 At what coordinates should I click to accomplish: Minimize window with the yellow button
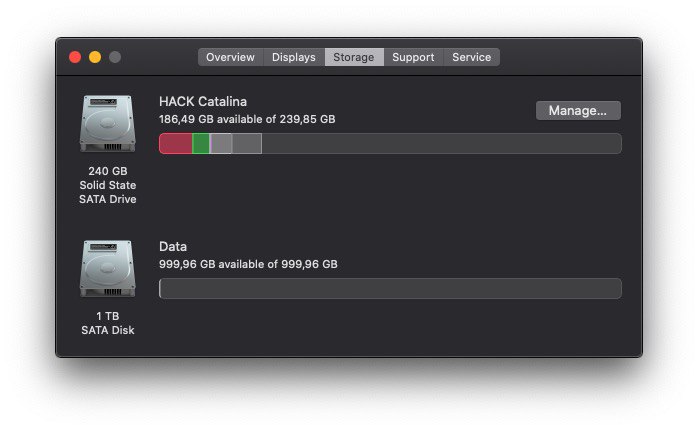pos(95,57)
